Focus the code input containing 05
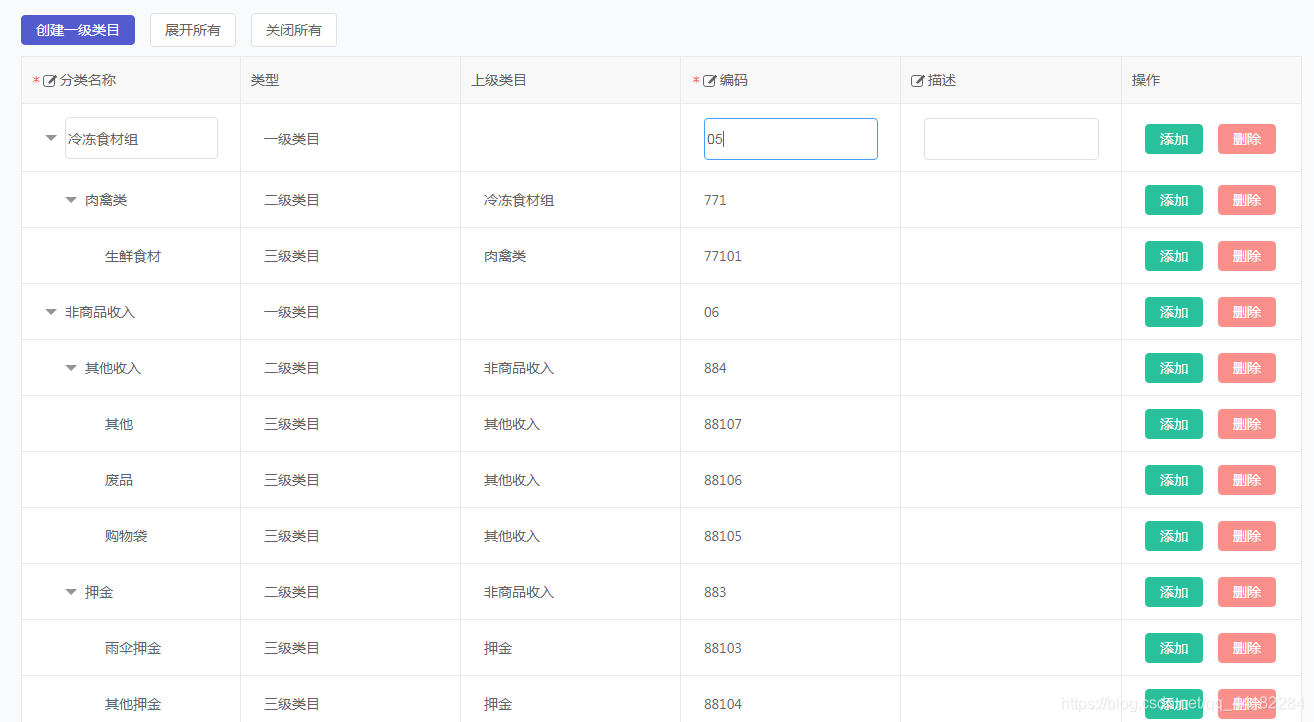The image size is (1314, 722). point(791,139)
